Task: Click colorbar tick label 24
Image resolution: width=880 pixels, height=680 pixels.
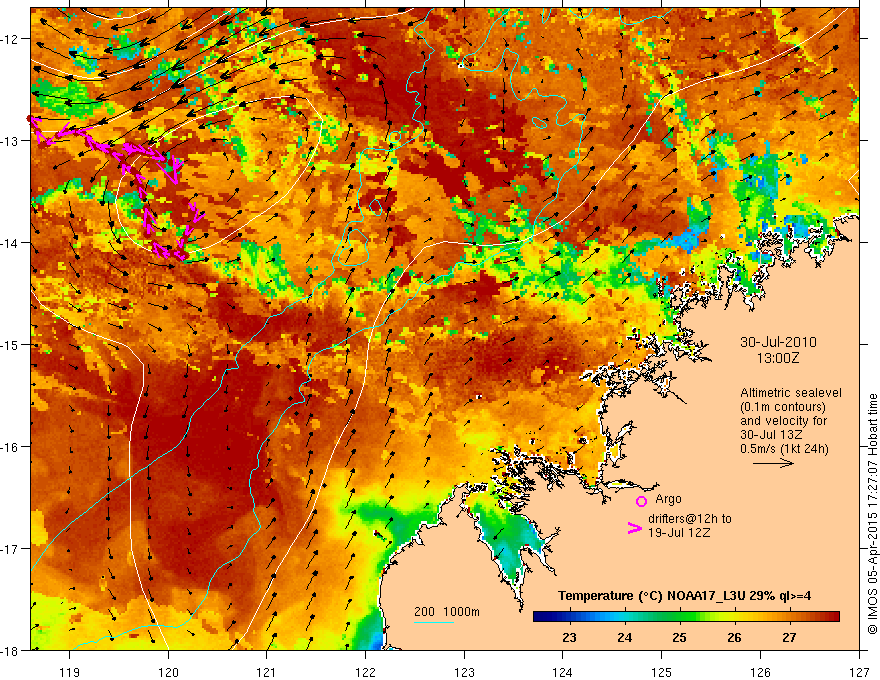Action: [625, 637]
